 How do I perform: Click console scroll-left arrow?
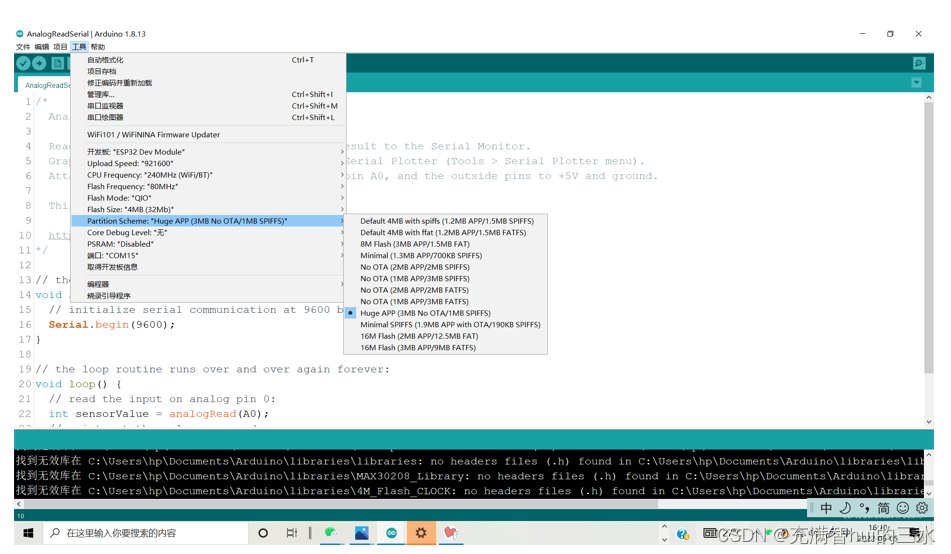pyautogui.click(x=19, y=504)
